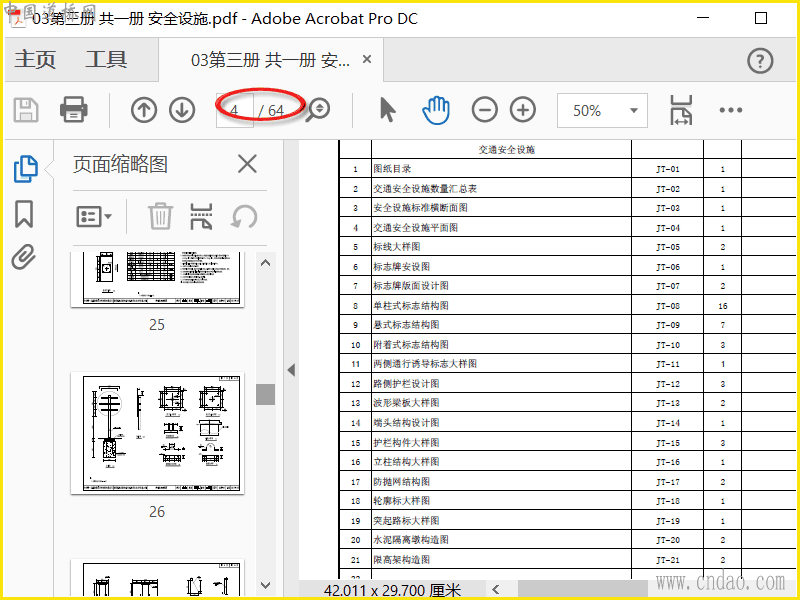Click the 单柱式标志结构图 entry
Viewport: 800px width, 600px height.
pyautogui.click(x=411, y=306)
